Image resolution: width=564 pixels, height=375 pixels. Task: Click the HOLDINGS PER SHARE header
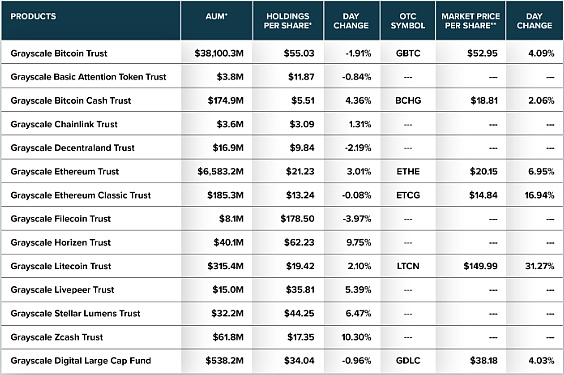pos(288,21)
